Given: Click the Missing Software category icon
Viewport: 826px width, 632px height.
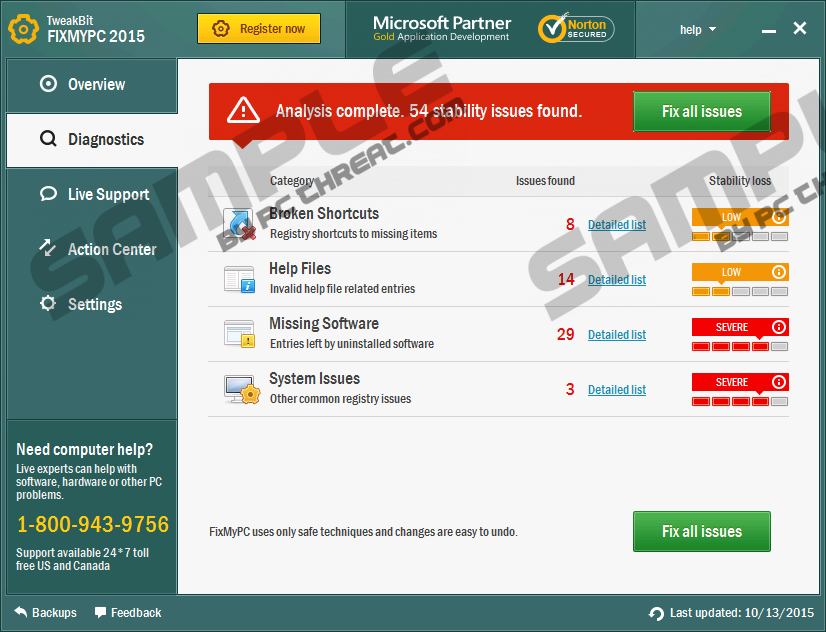Looking at the screenshot, I should [x=239, y=334].
